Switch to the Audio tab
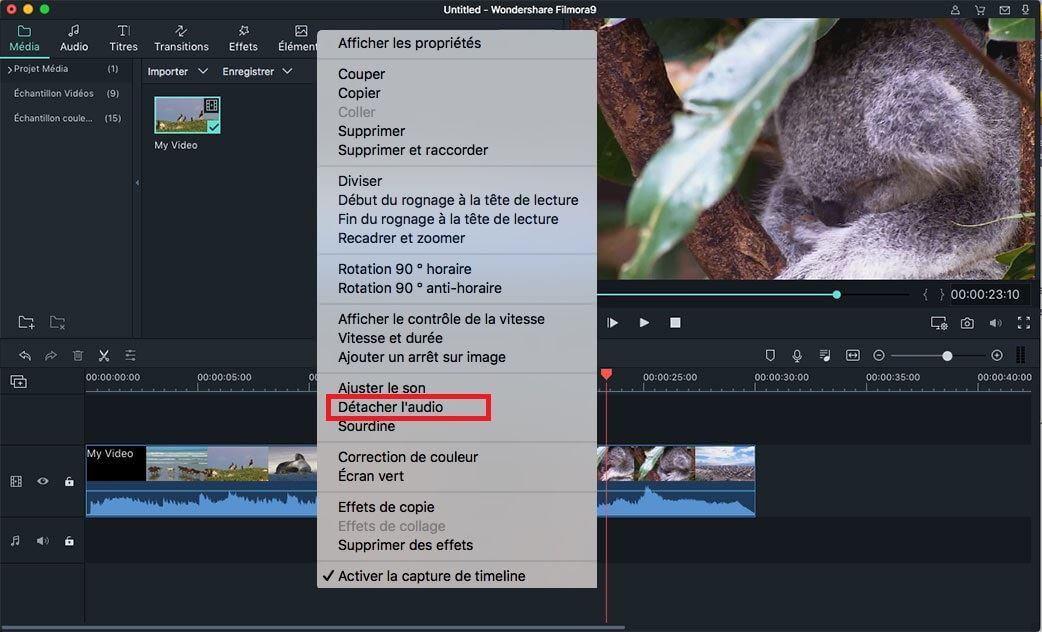 (74, 39)
